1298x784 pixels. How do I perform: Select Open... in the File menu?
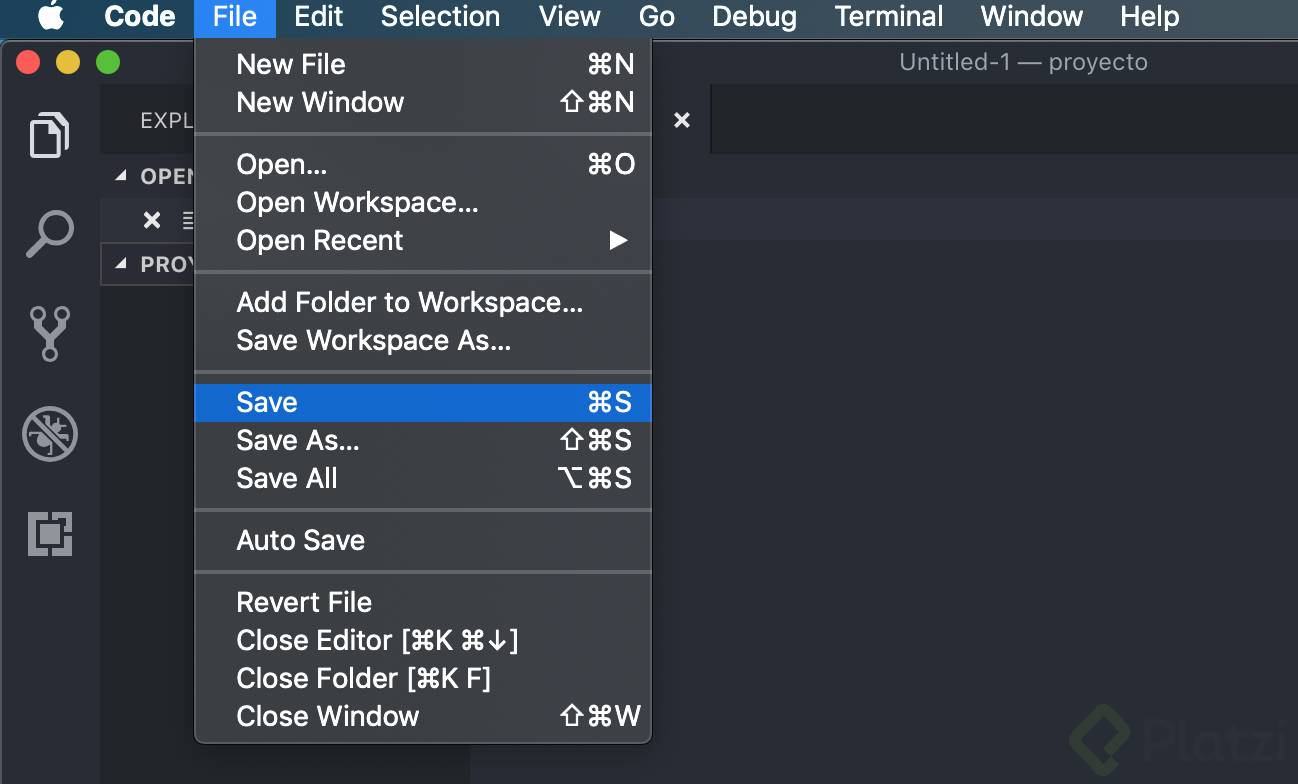423,164
